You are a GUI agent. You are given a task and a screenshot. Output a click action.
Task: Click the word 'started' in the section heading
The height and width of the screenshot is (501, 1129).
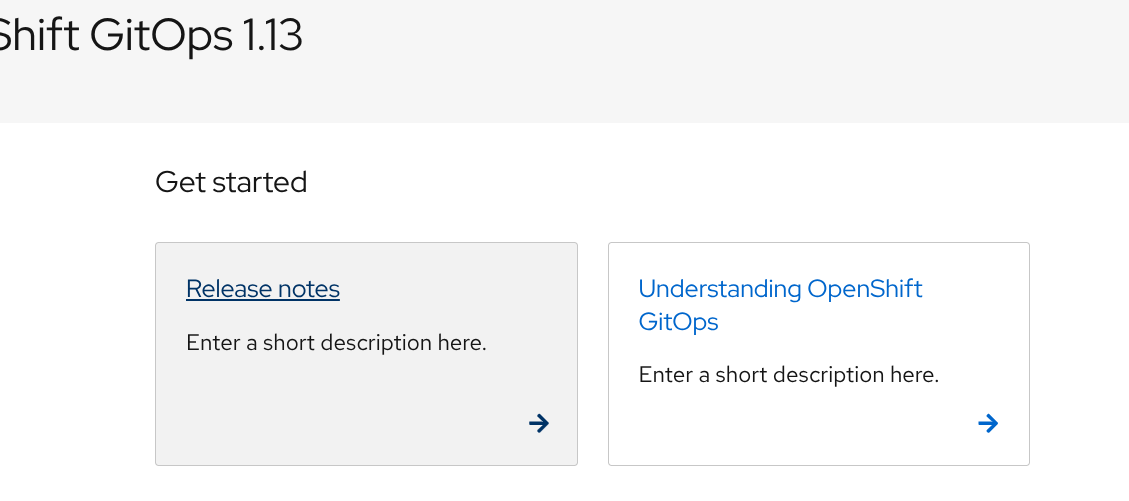click(x=267, y=182)
